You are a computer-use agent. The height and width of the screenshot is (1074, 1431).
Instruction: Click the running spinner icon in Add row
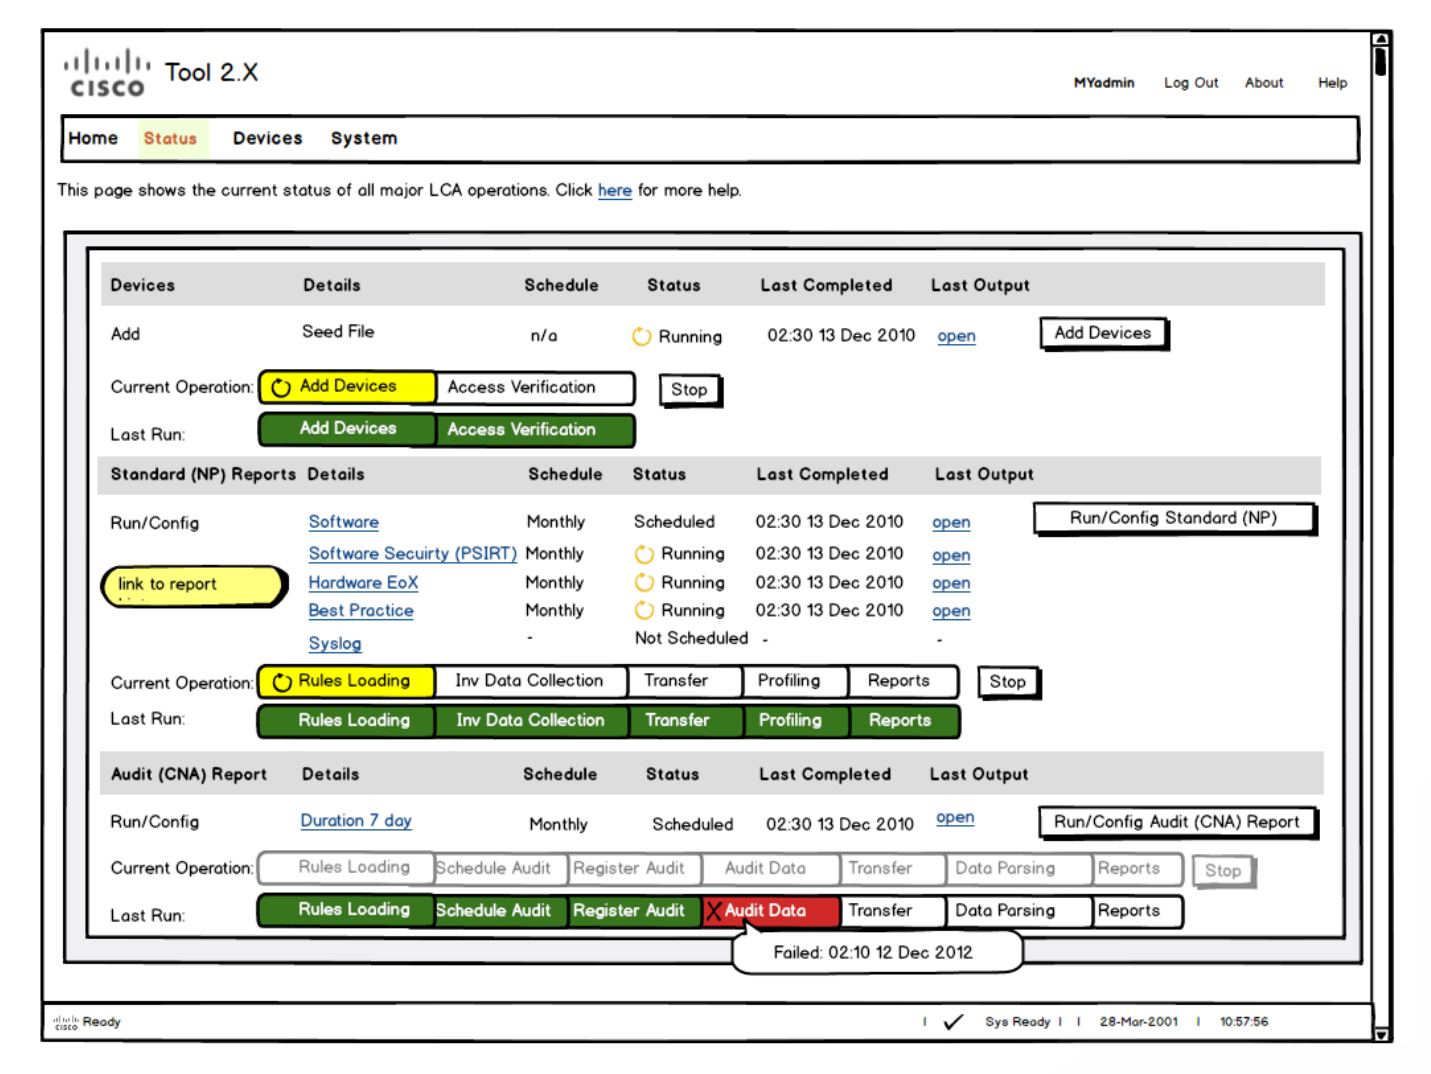(641, 337)
